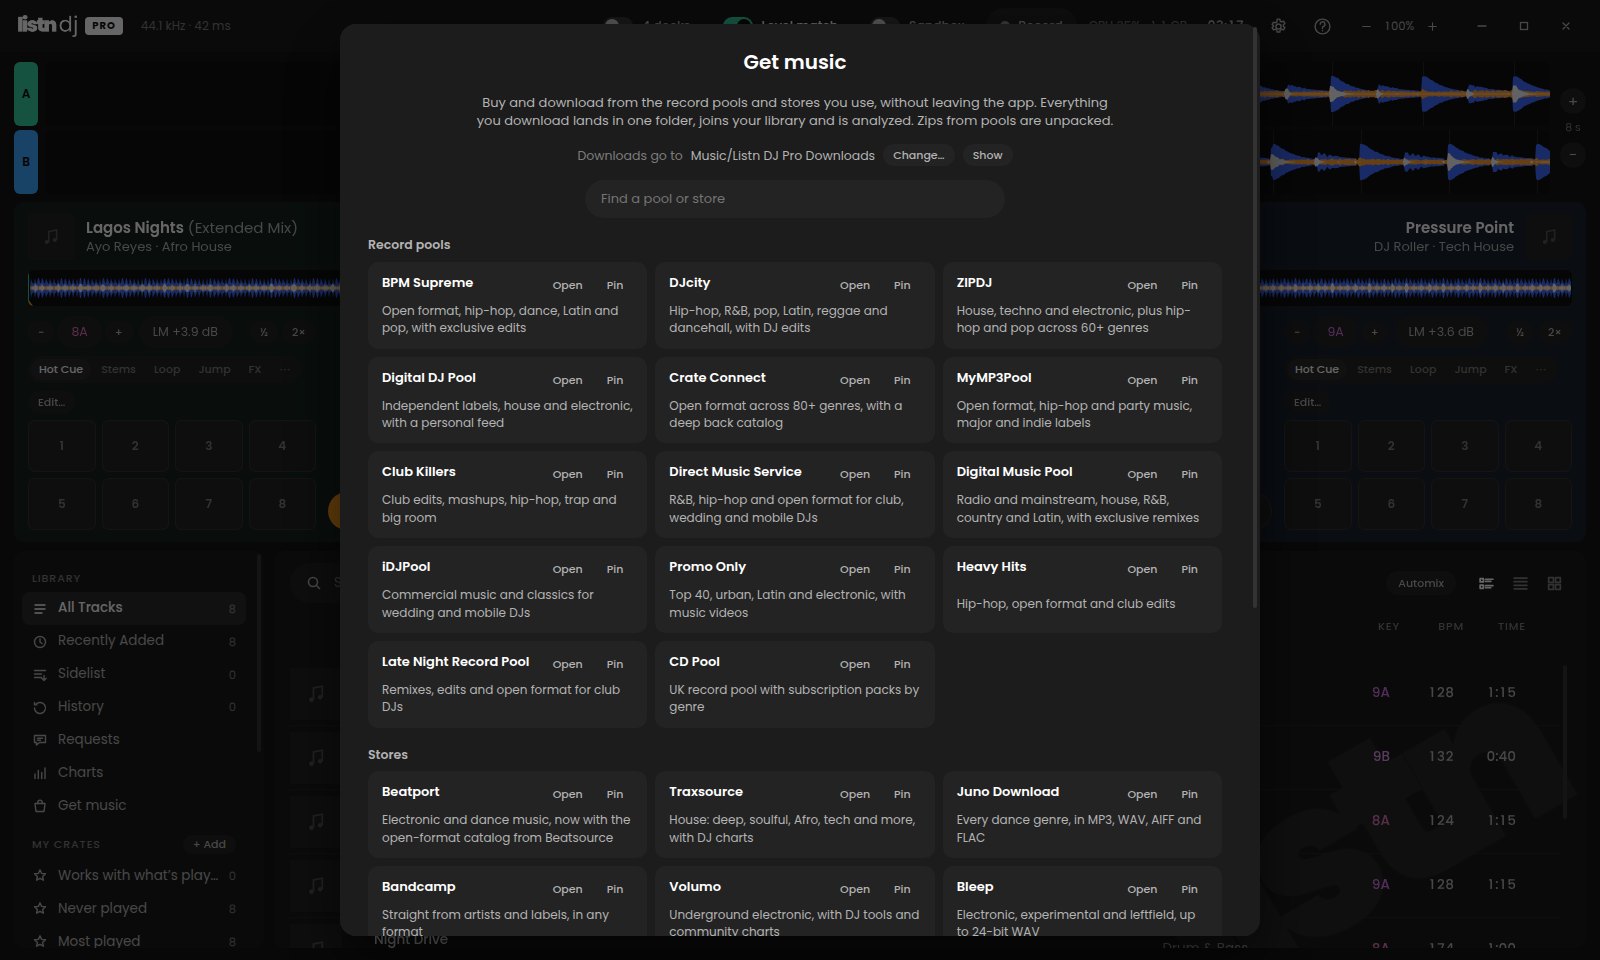Screen dimensions: 1600x960
Task: Open the MyMP3Pool record pool
Action: [1142, 380]
